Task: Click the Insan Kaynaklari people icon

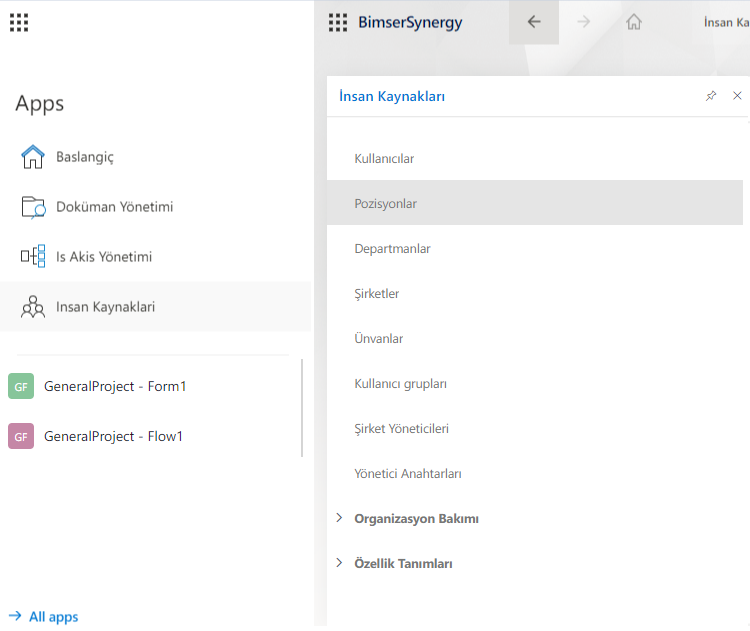Action: pyautogui.click(x=33, y=307)
